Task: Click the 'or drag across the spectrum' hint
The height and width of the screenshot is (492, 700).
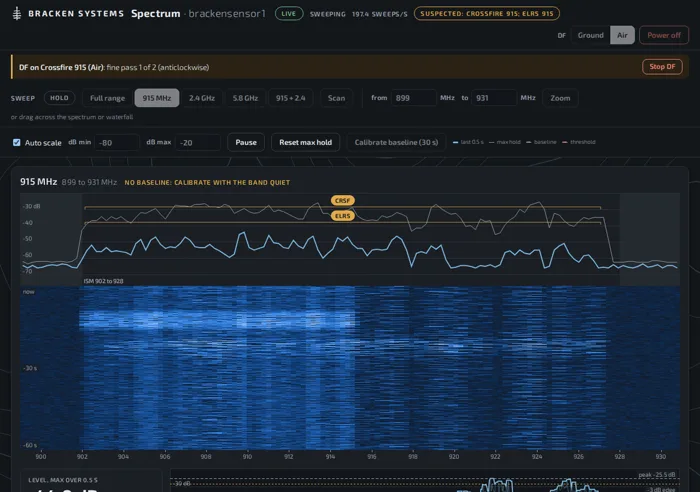Action: coord(72,117)
